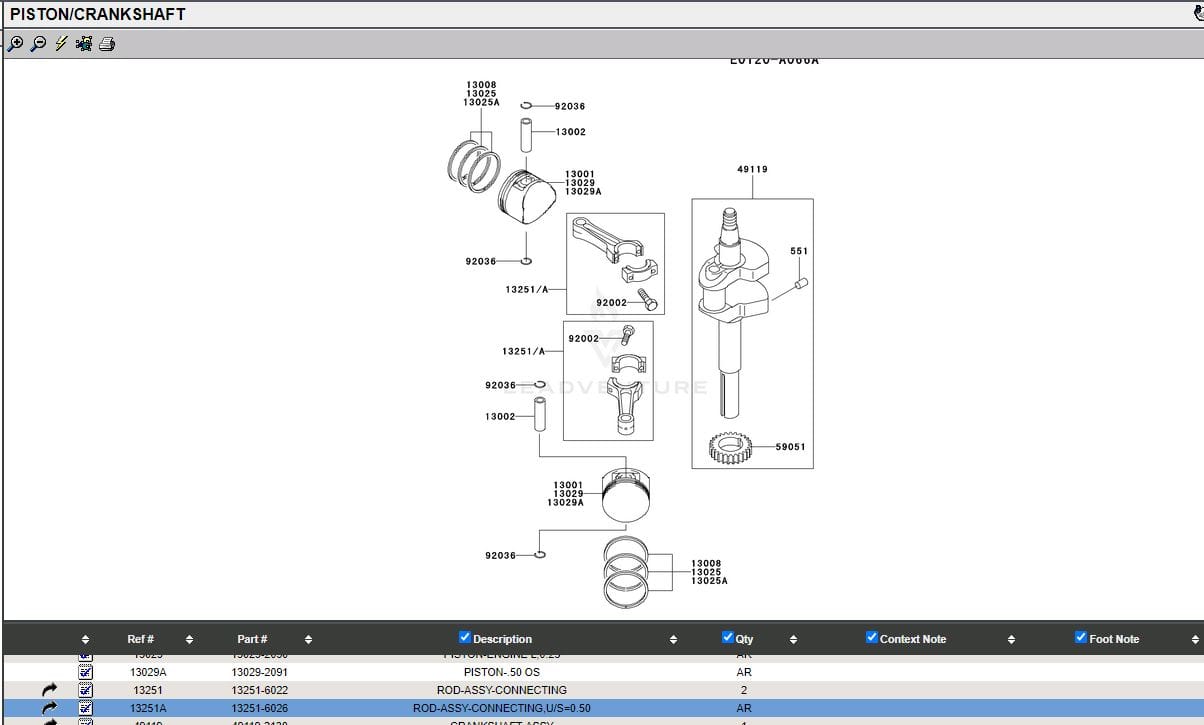This screenshot has height=725, width=1204.
Task: Sort by Part # using its right sort arrow
Action: 308,639
